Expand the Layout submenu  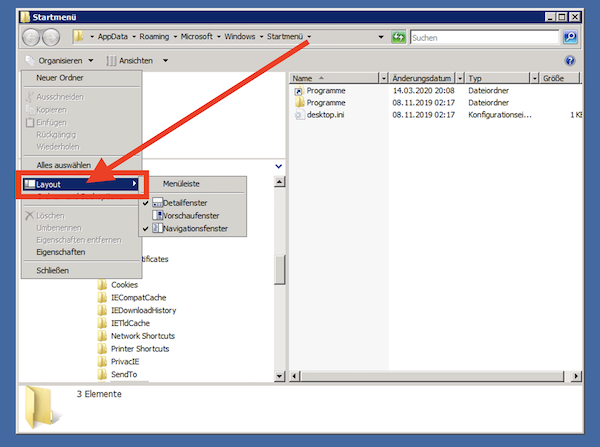point(80,184)
